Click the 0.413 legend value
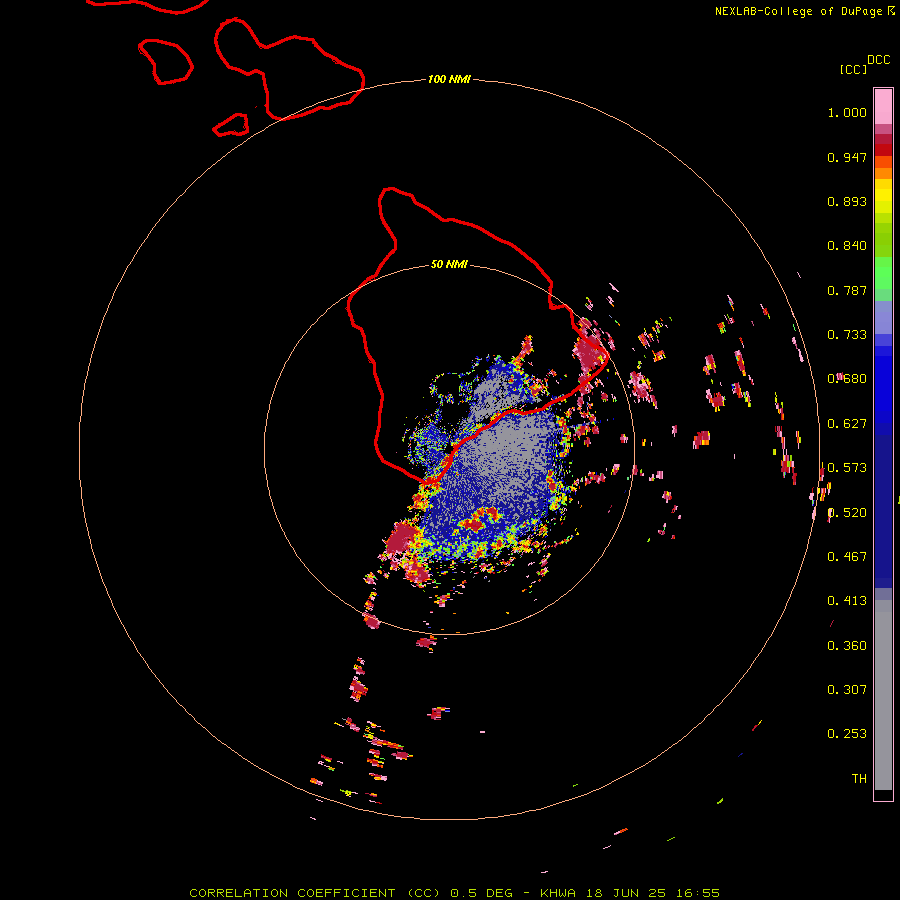900x900 pixels. 847,601
